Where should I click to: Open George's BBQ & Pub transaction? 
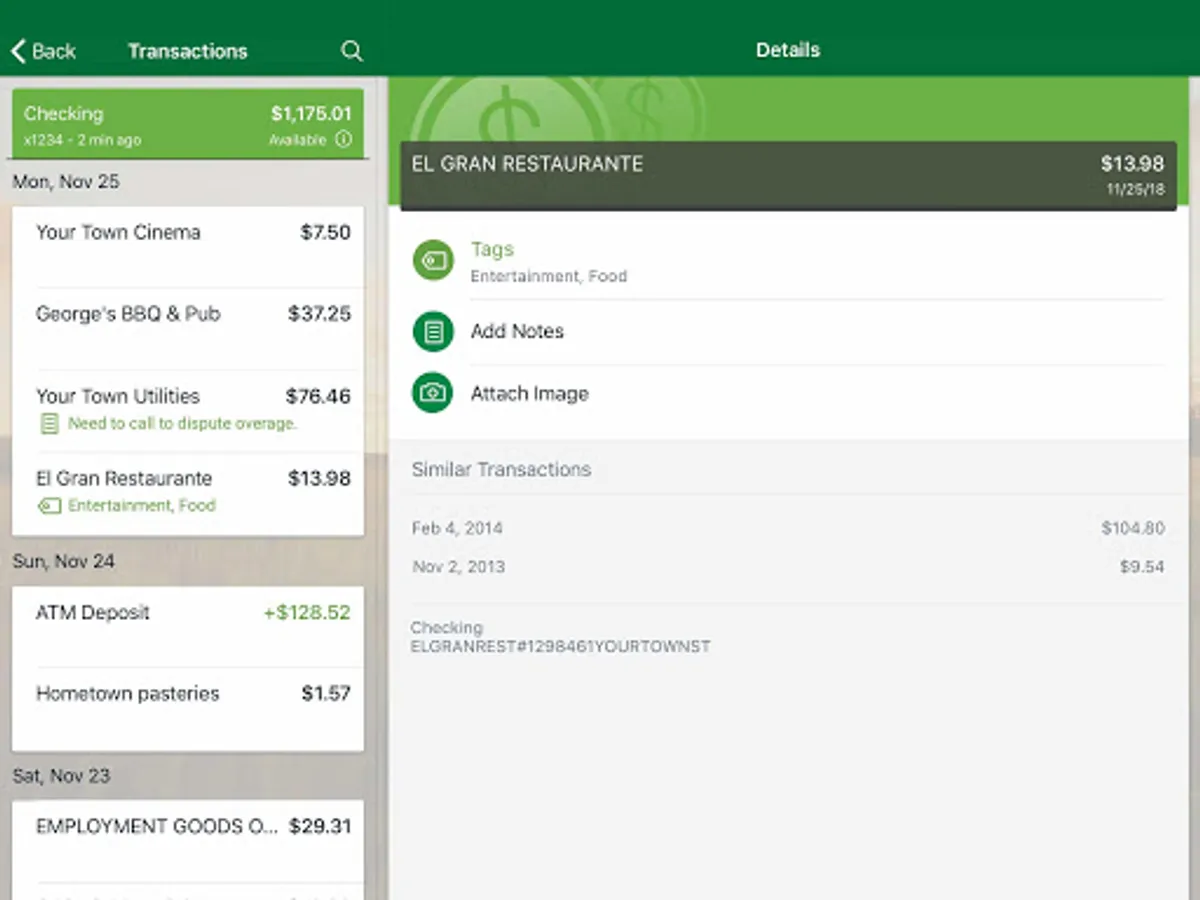click(188, 329)
